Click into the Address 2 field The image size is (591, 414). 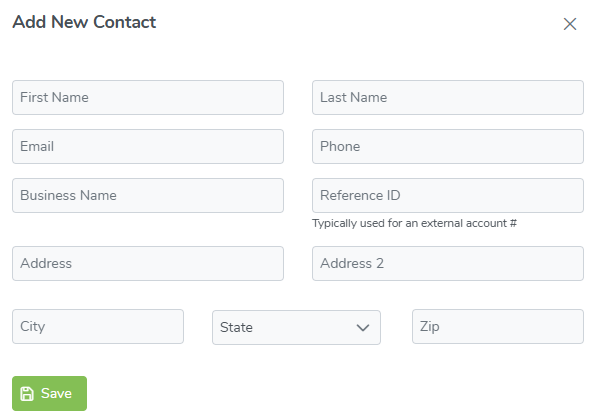coord(448,263)
